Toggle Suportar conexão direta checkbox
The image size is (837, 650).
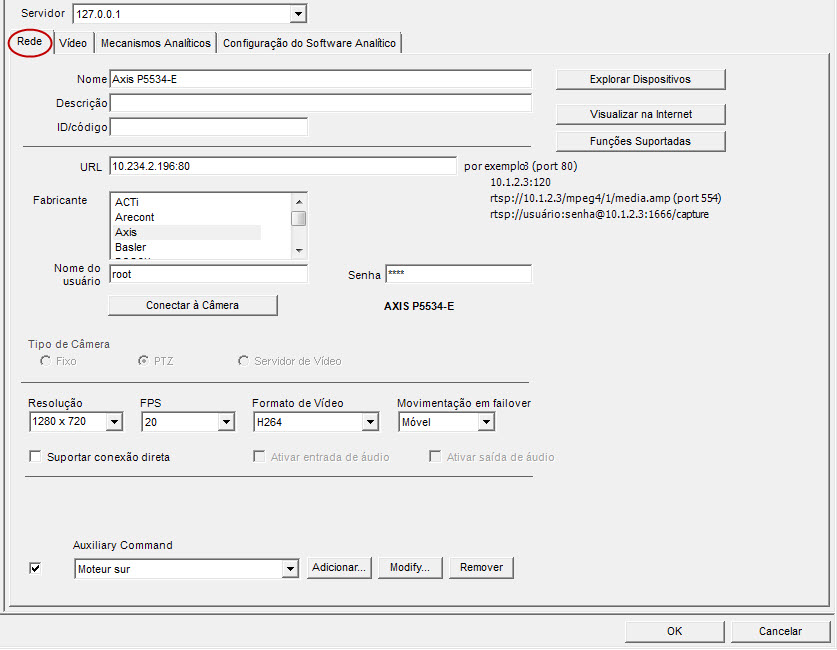coord(35,457)
